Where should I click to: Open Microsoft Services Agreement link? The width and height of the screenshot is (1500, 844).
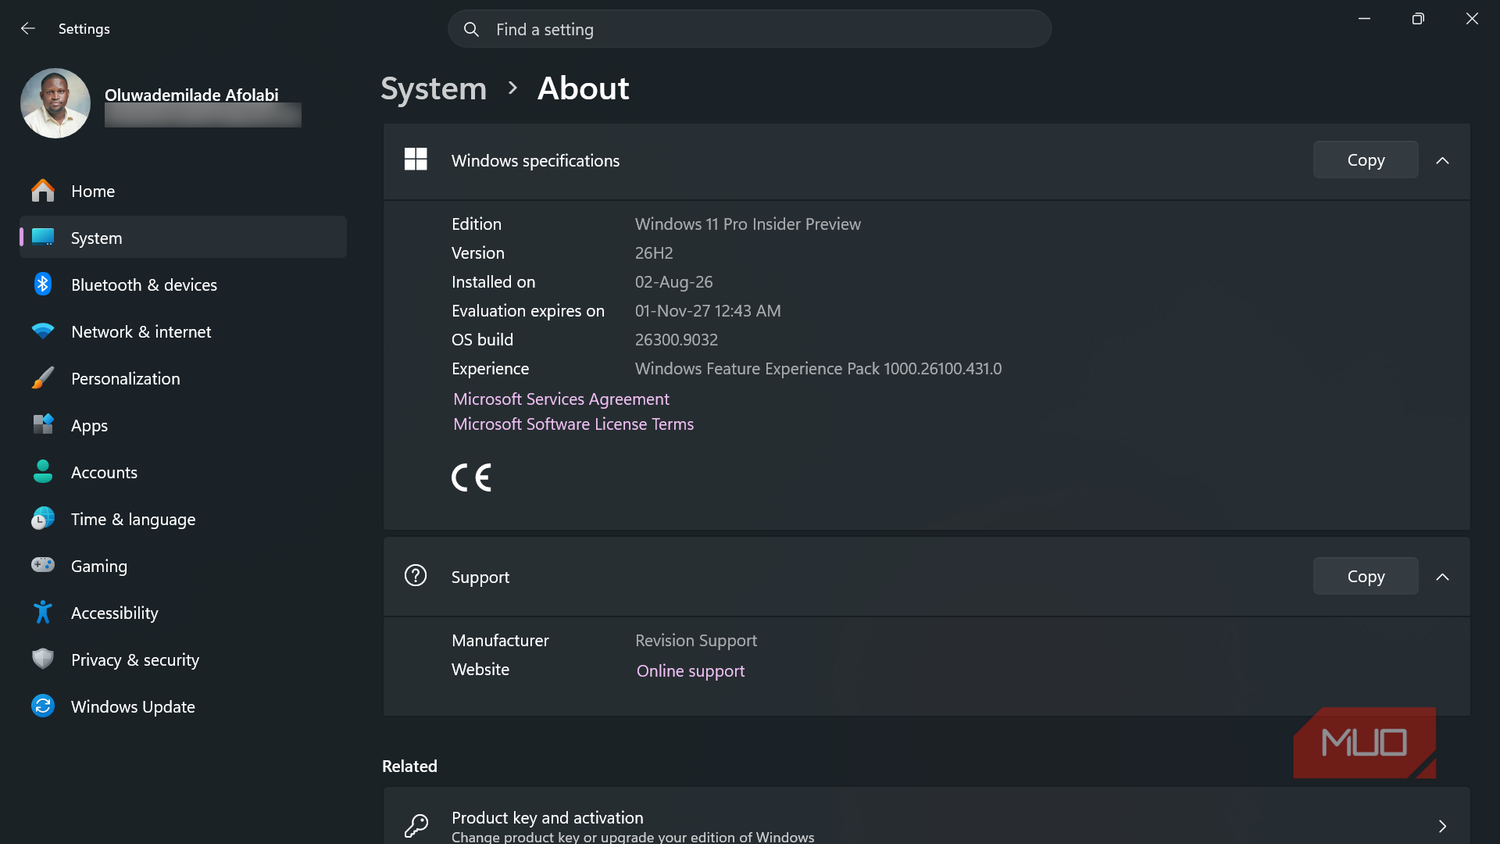click(x=561, y=399)
